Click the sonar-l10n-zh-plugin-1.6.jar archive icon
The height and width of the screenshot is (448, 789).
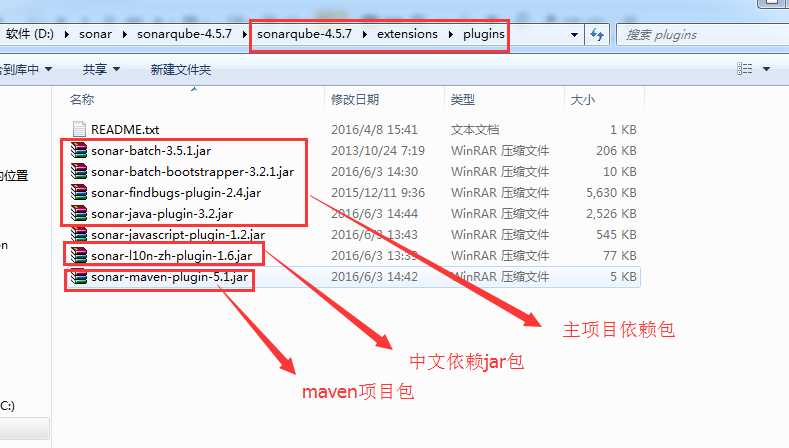click(79, 256)
